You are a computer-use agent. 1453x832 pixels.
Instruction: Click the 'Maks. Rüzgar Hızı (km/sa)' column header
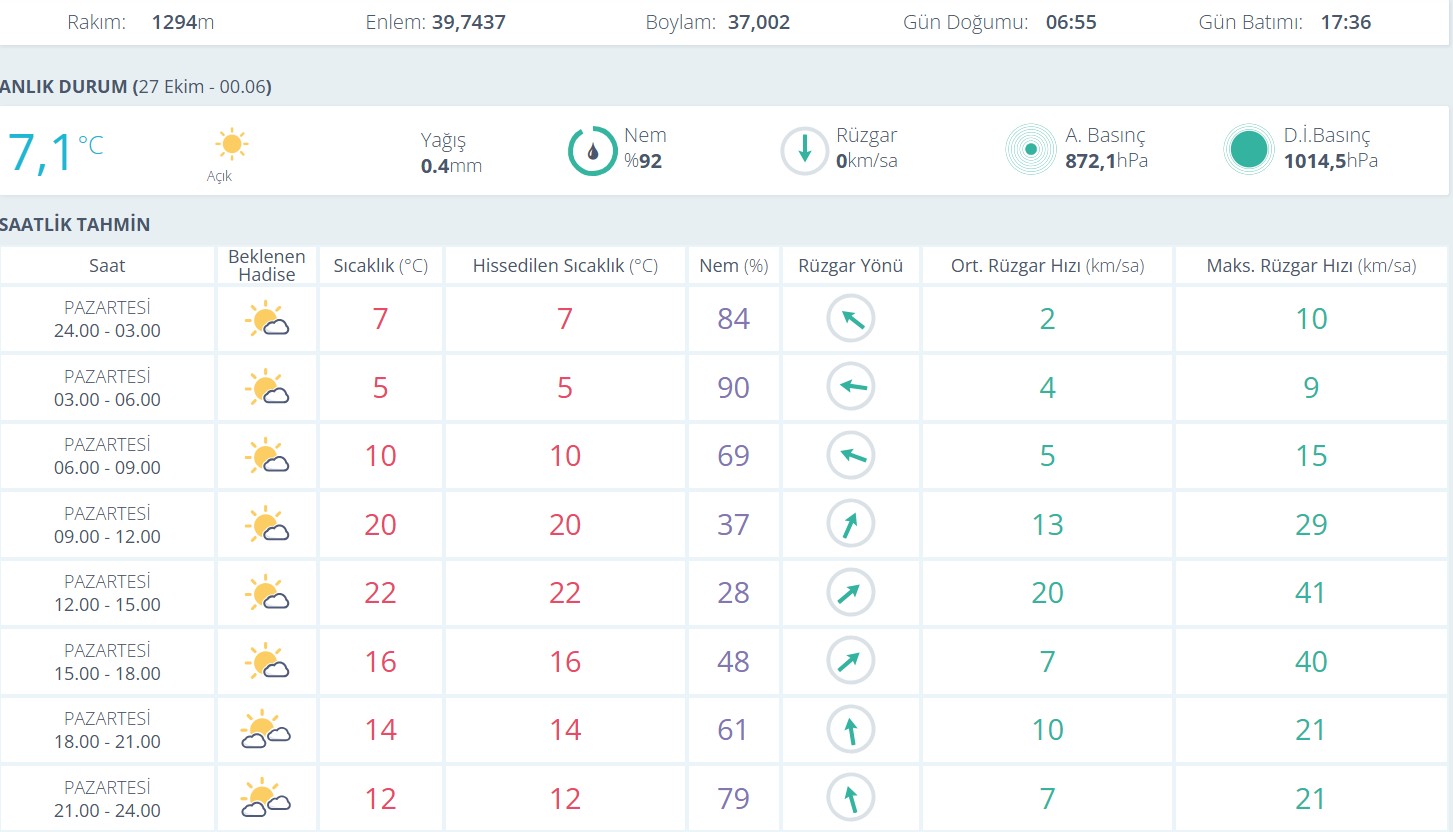(x=1311, y=266)
